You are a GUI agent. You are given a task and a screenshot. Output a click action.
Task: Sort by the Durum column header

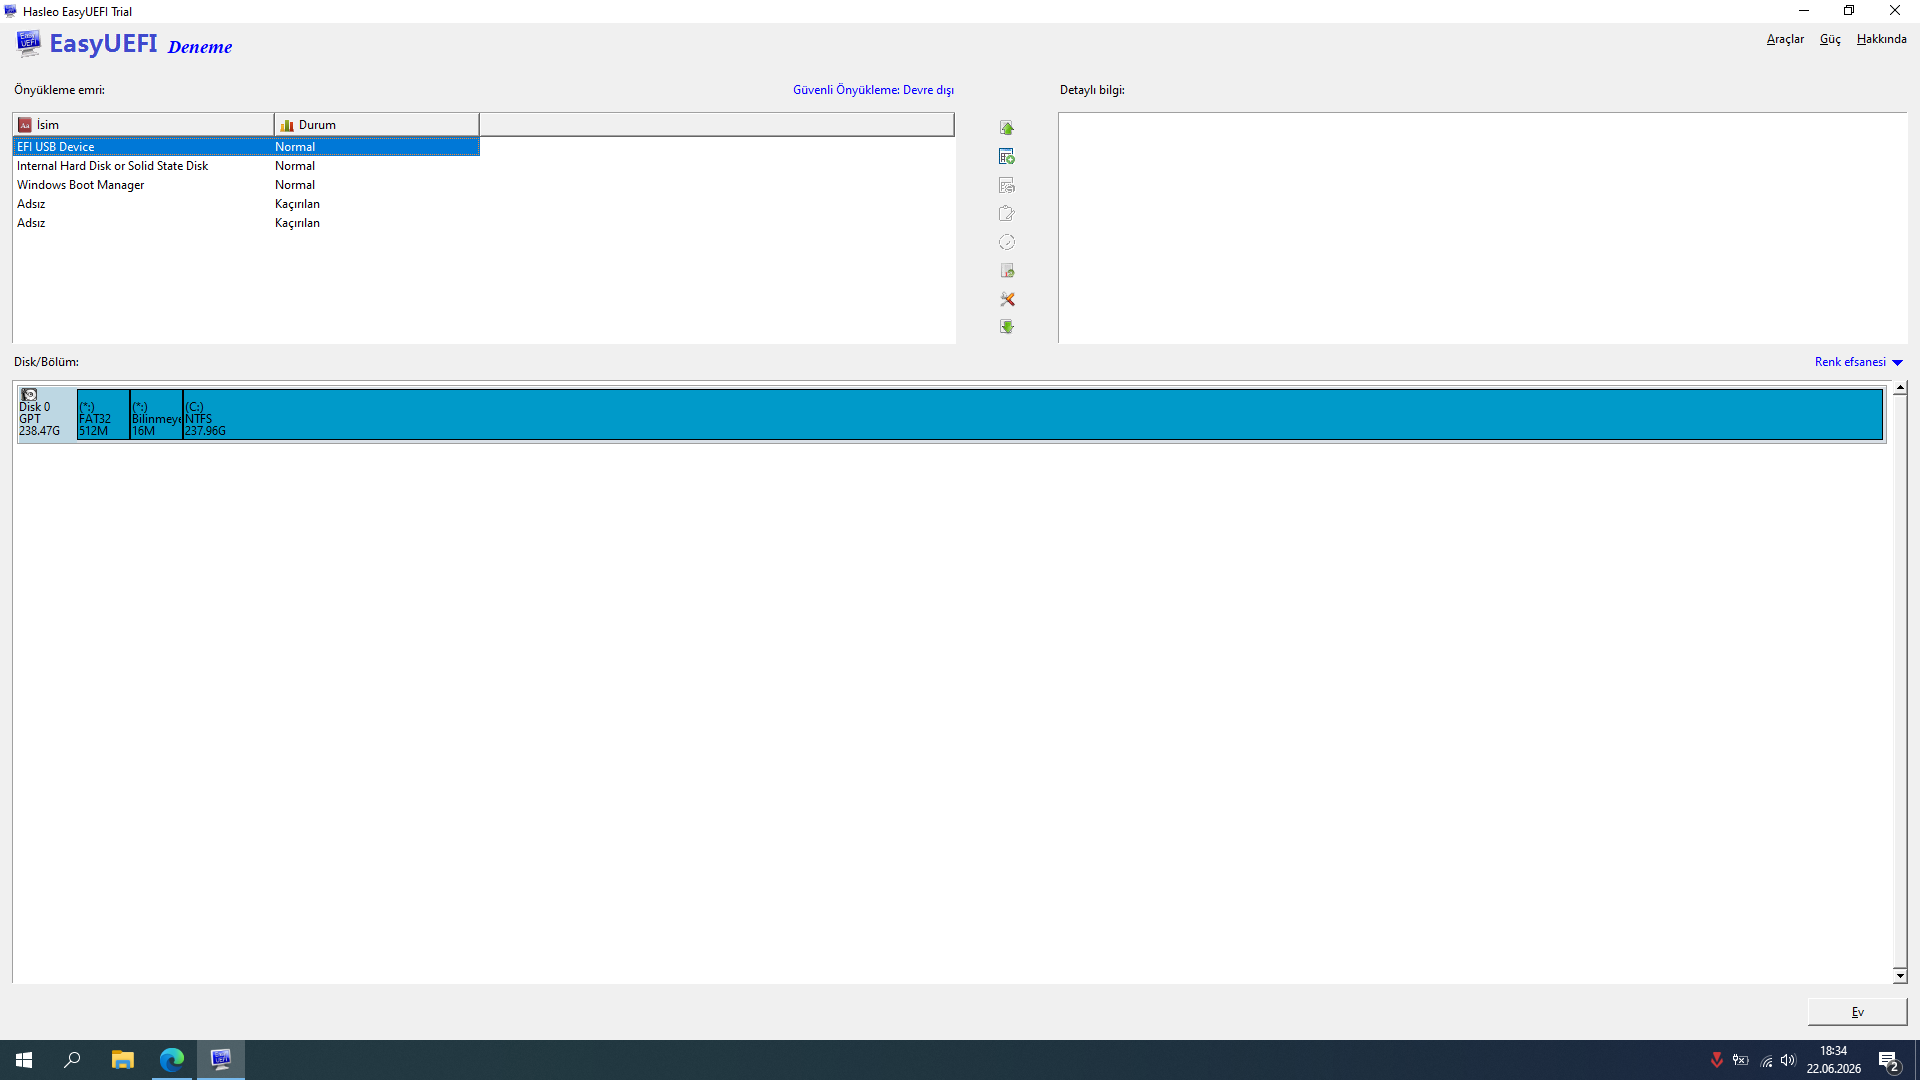[377, 125]
